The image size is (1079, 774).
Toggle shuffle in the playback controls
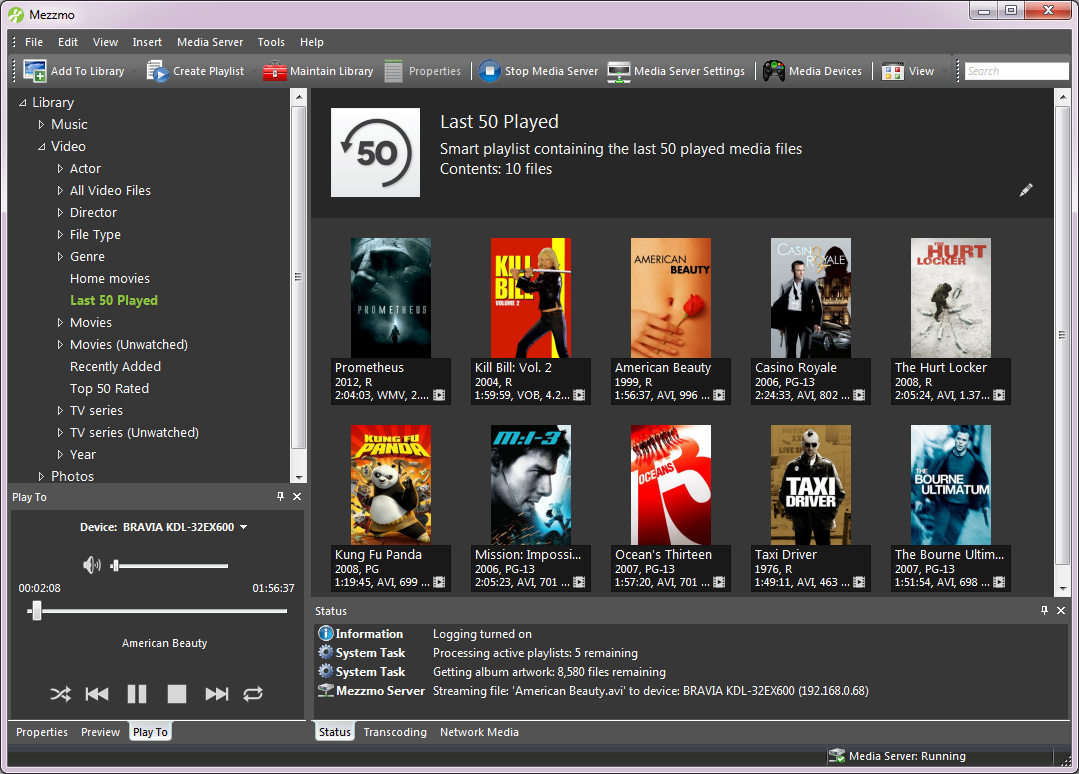click(59, 693)
